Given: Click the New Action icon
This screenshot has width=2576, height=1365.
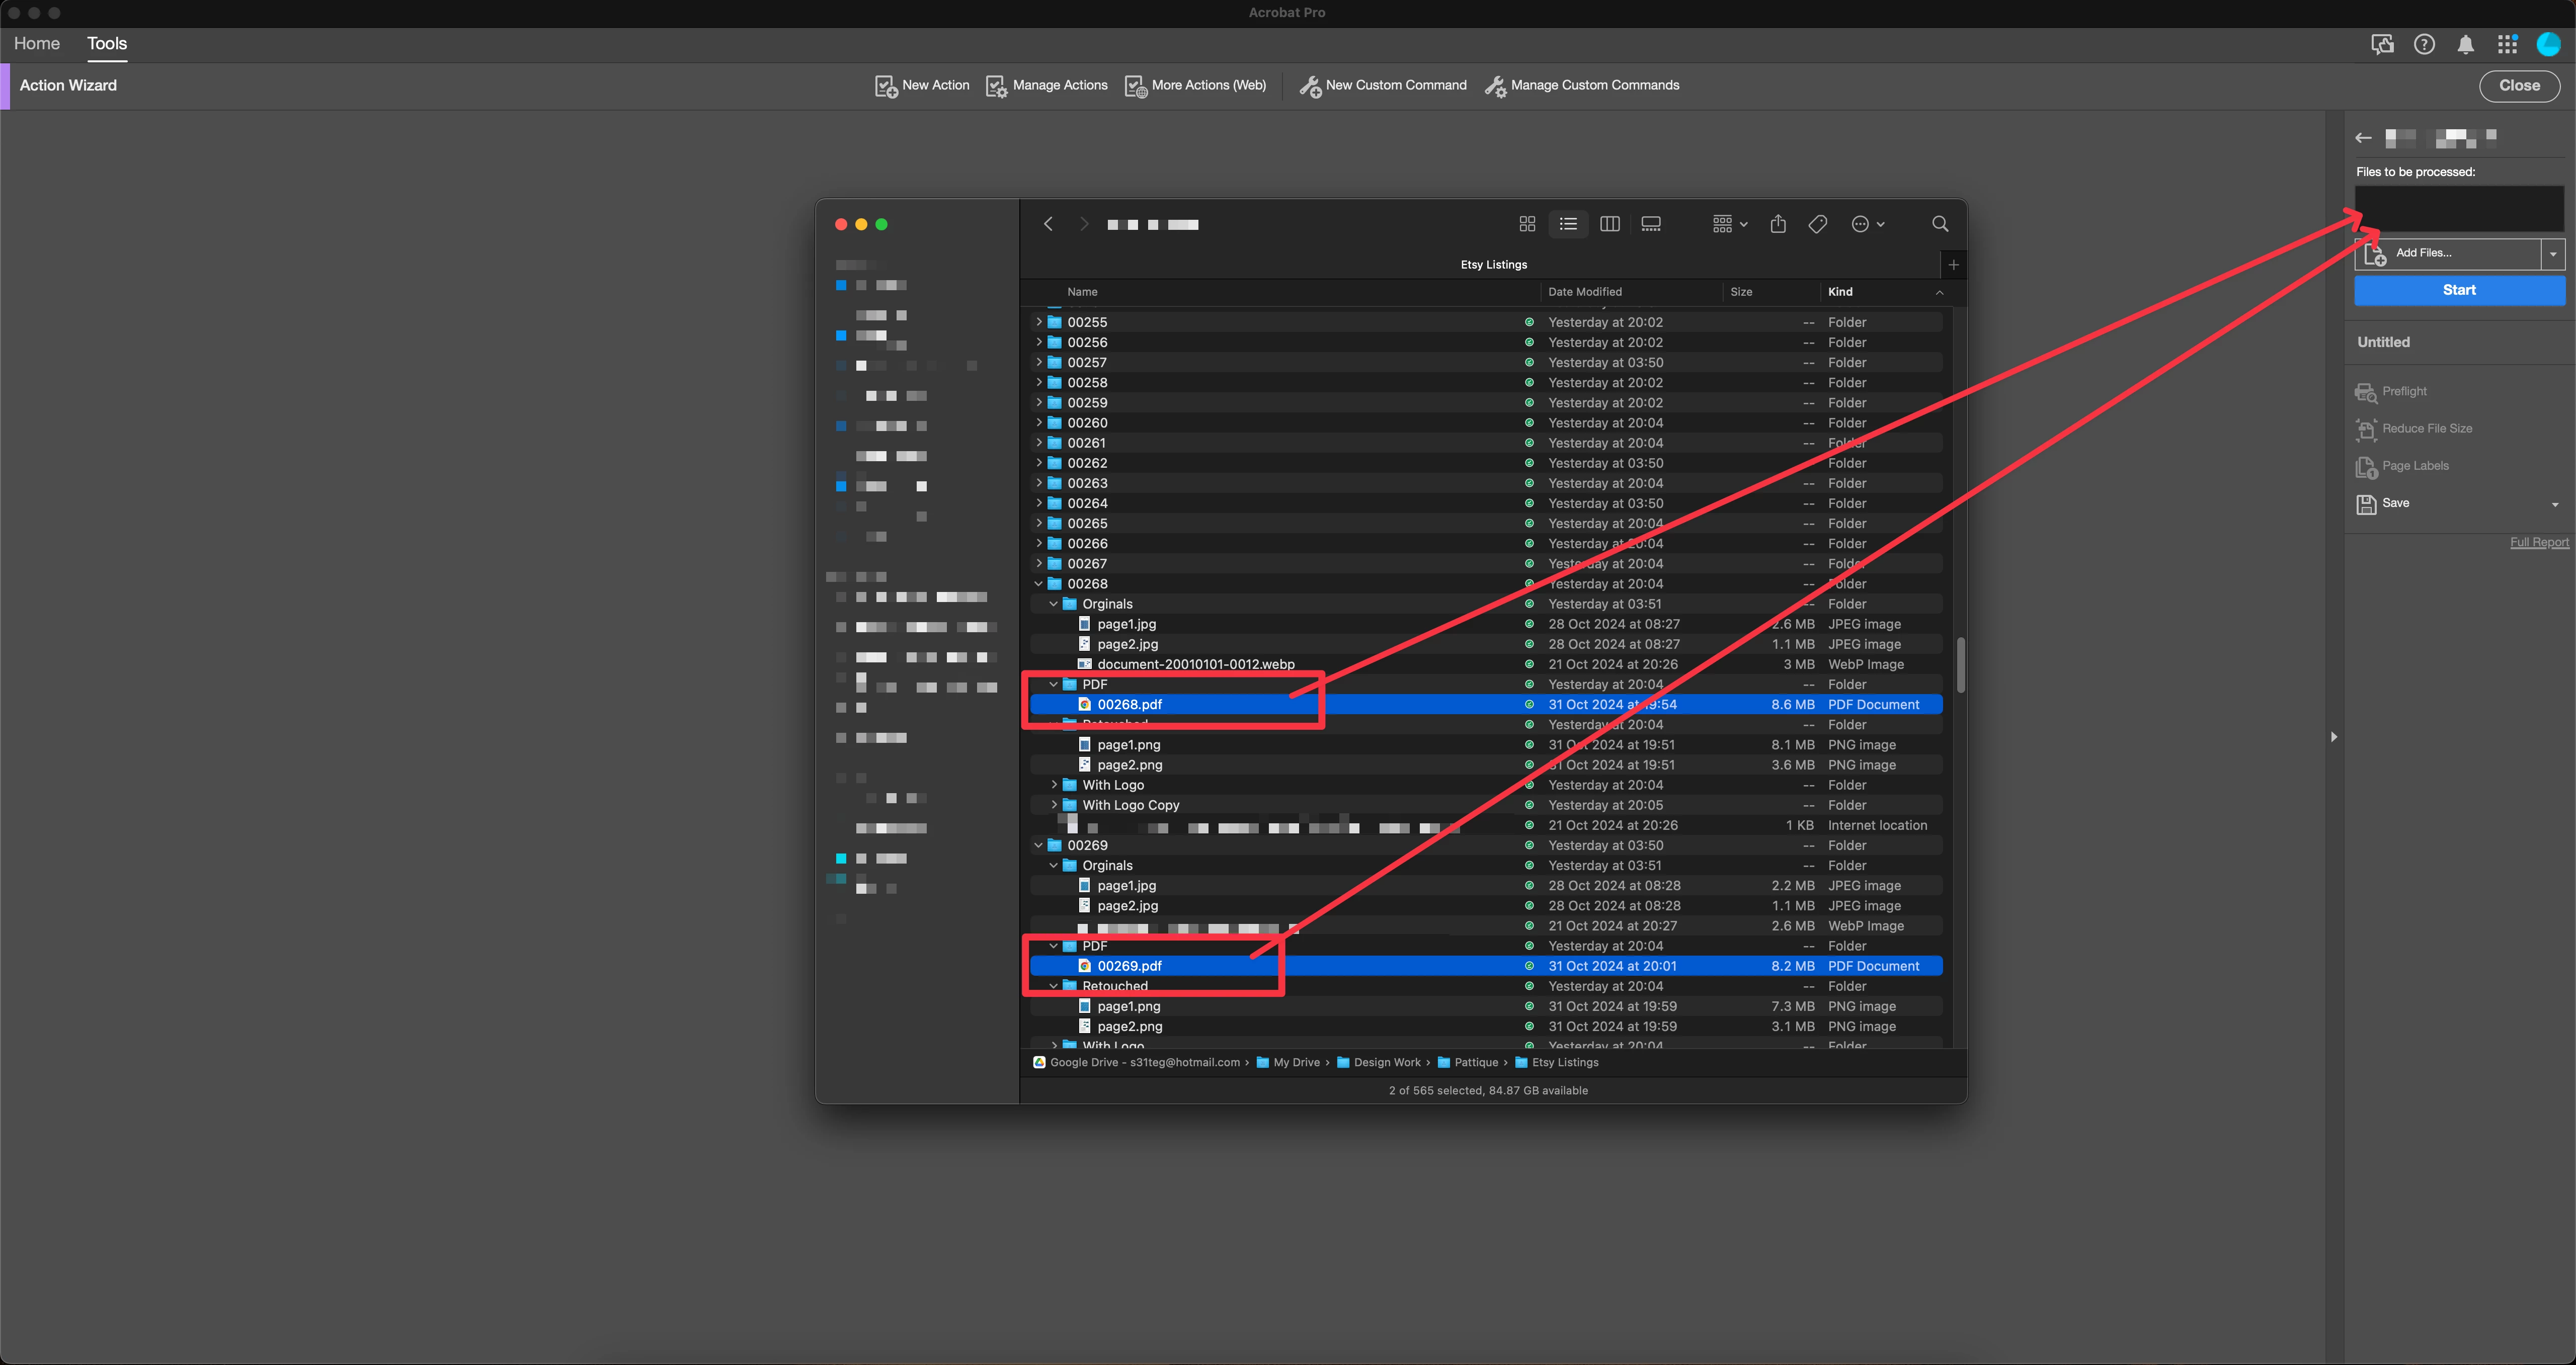Looking at the screenshot, I should coord(885,86).
